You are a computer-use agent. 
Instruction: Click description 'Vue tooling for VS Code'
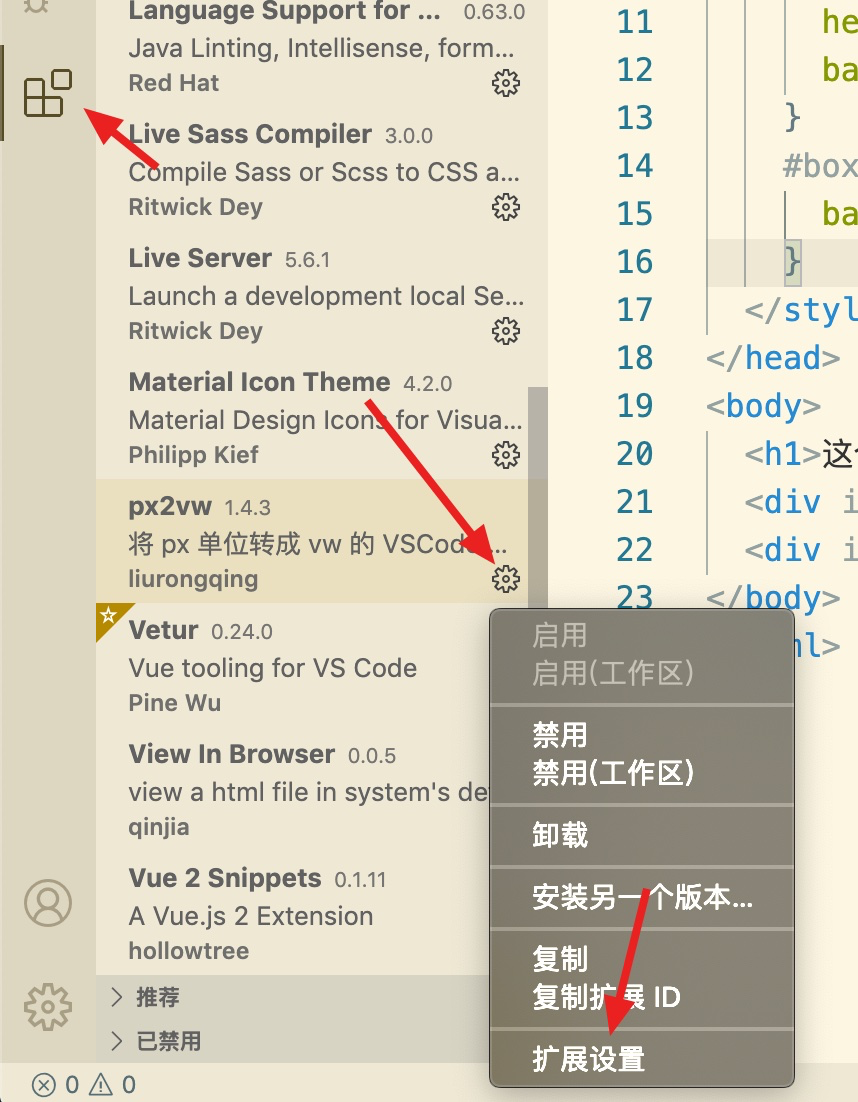pos(273,668)
